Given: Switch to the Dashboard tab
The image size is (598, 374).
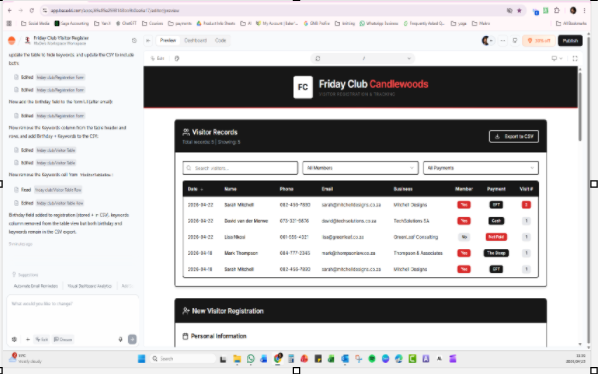Looking at the screenshot, I should (x=195, y=40).
